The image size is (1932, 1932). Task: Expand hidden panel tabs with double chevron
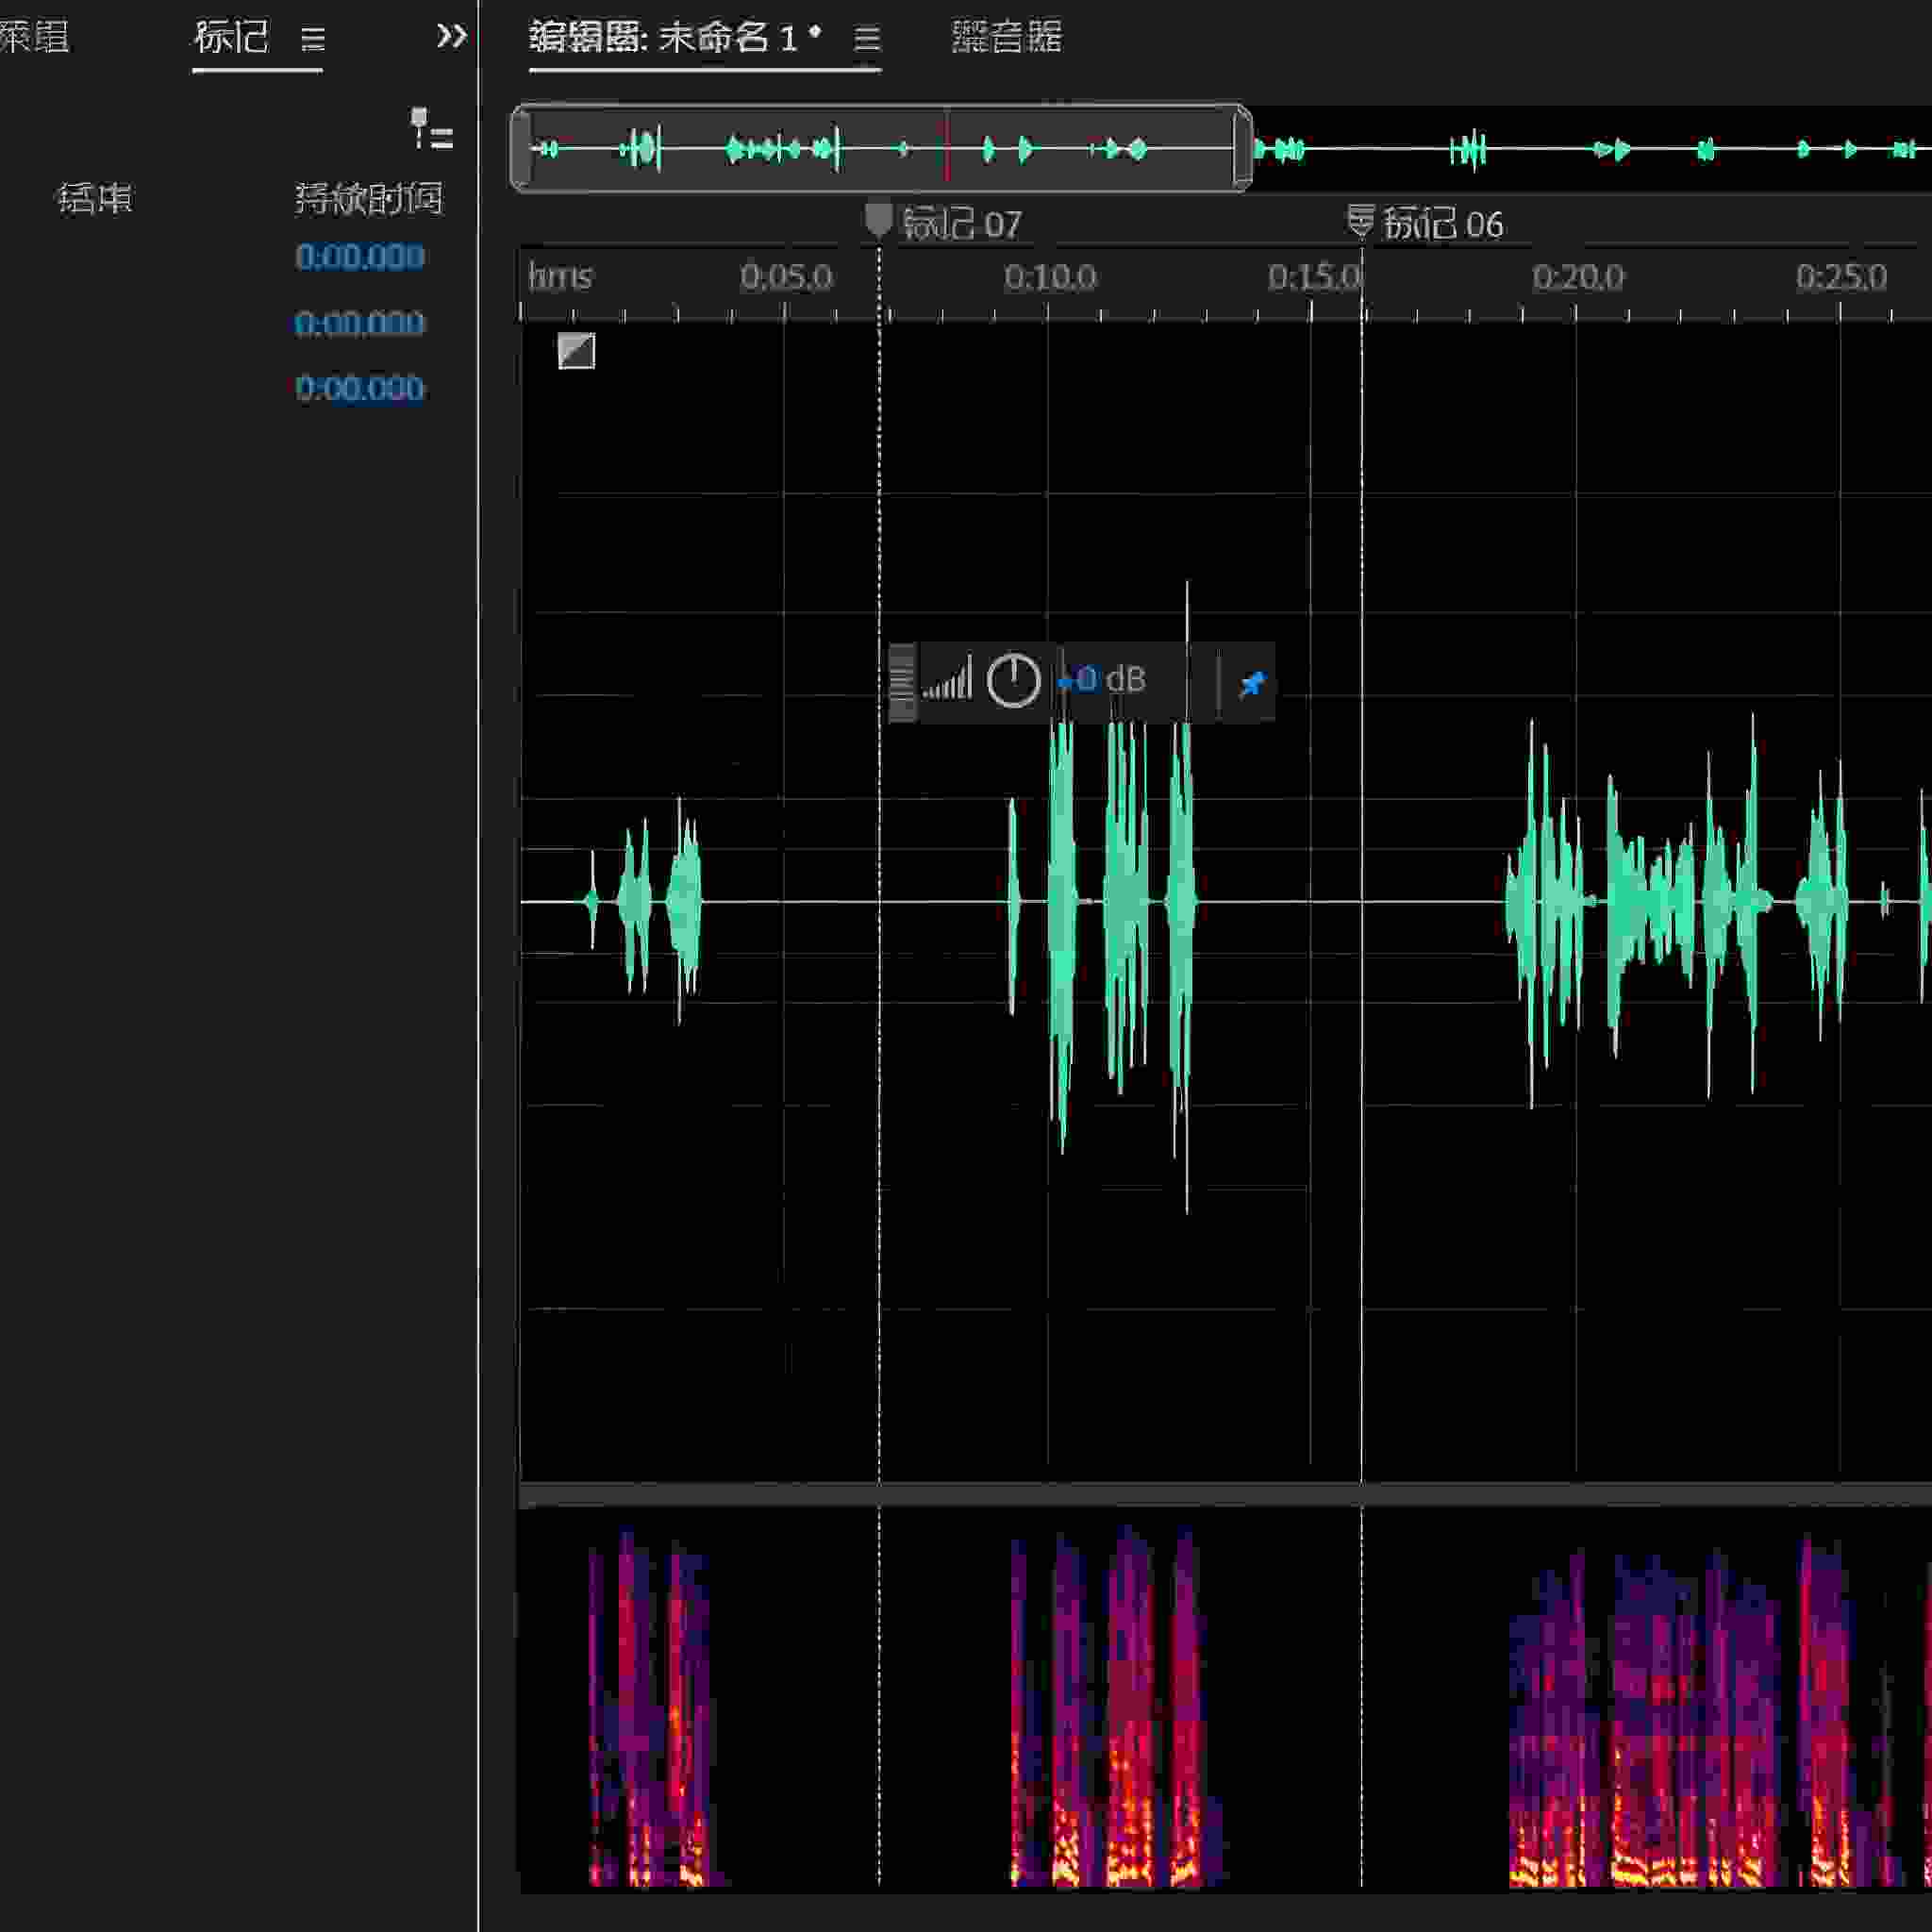coord(451,37)
